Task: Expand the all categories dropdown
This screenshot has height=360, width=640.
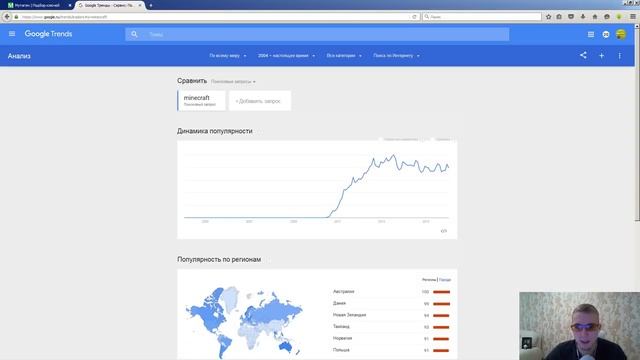Action: tap(344, 56)
